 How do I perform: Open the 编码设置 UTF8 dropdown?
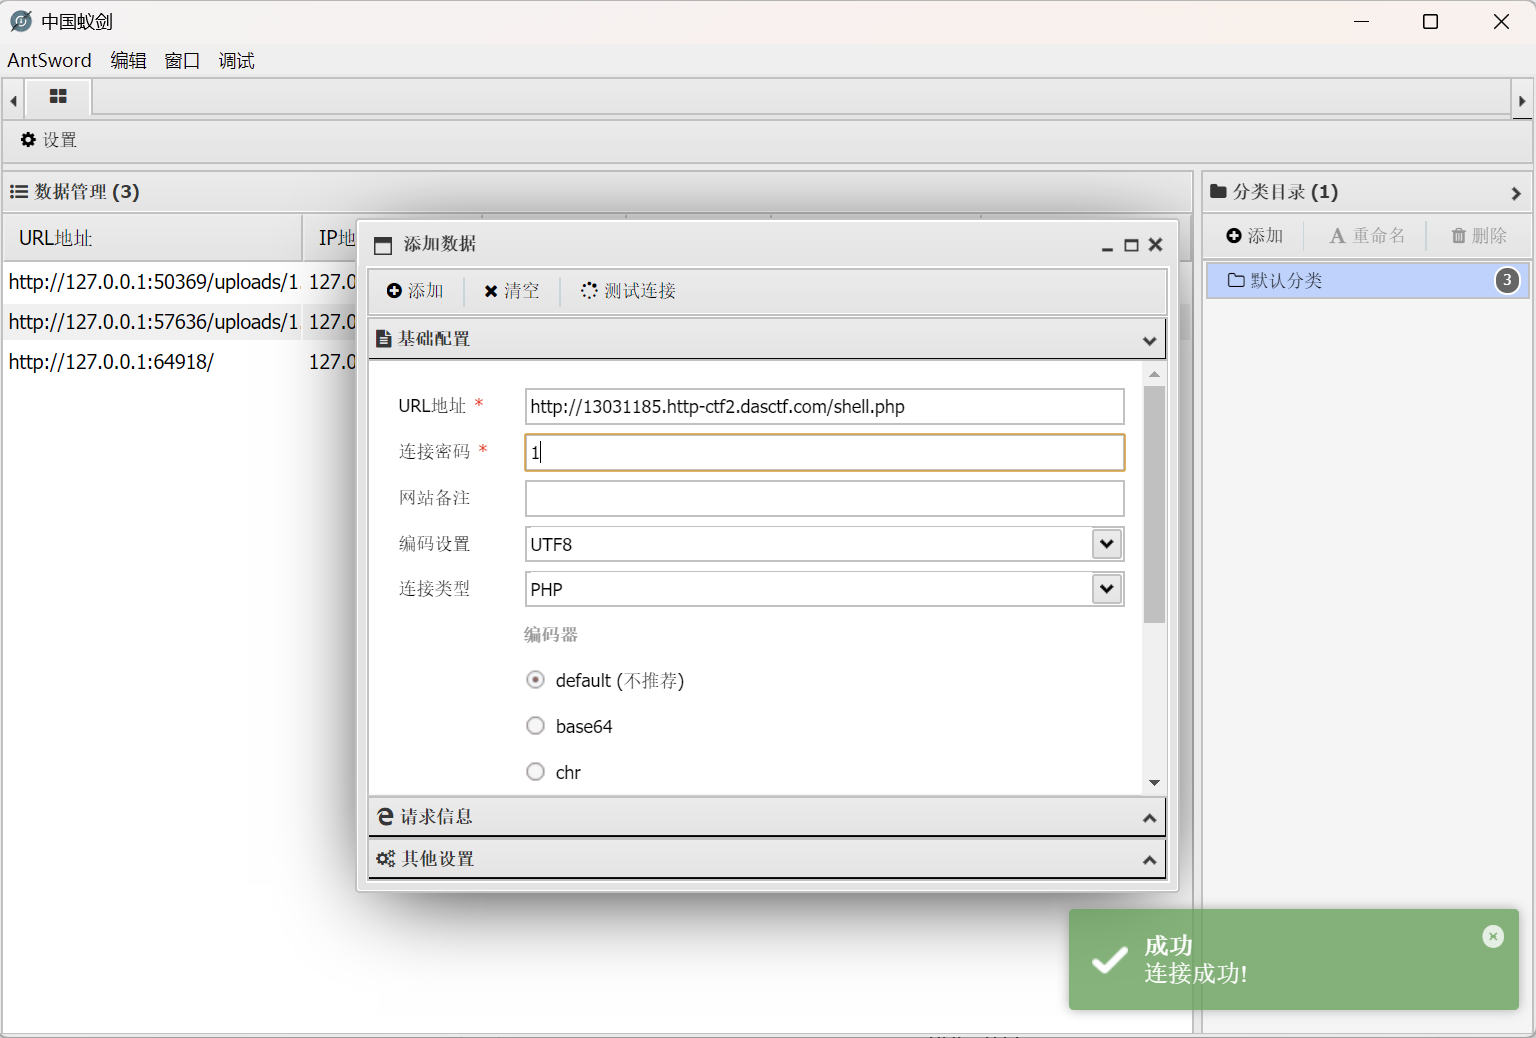coord(1106,544)
